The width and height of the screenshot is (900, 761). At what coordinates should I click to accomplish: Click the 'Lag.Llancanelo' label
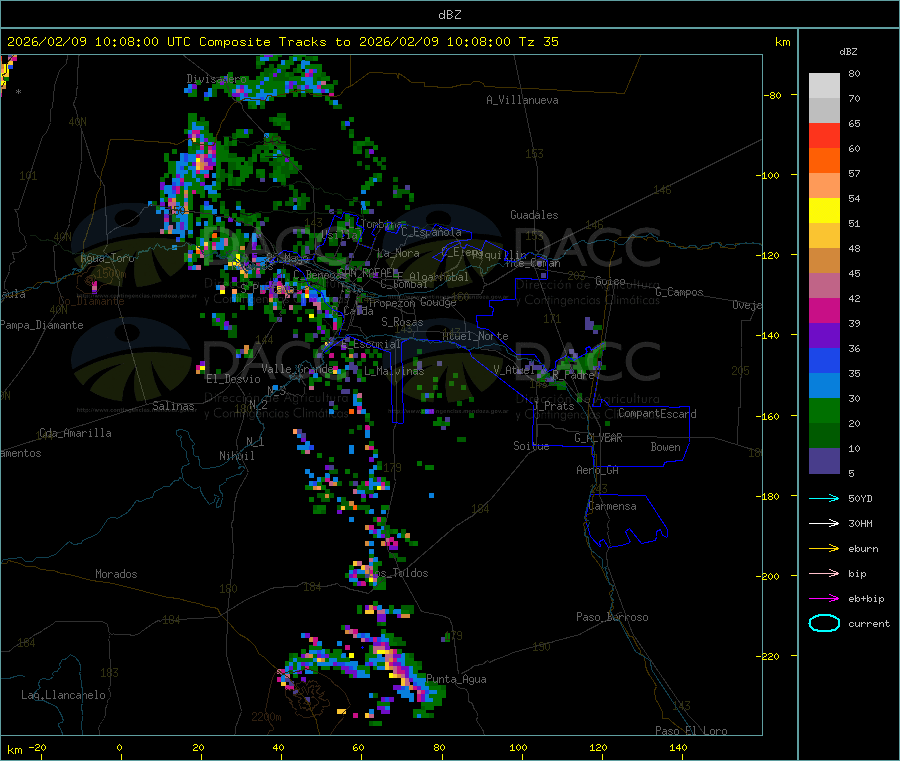[x=63, y=695]
